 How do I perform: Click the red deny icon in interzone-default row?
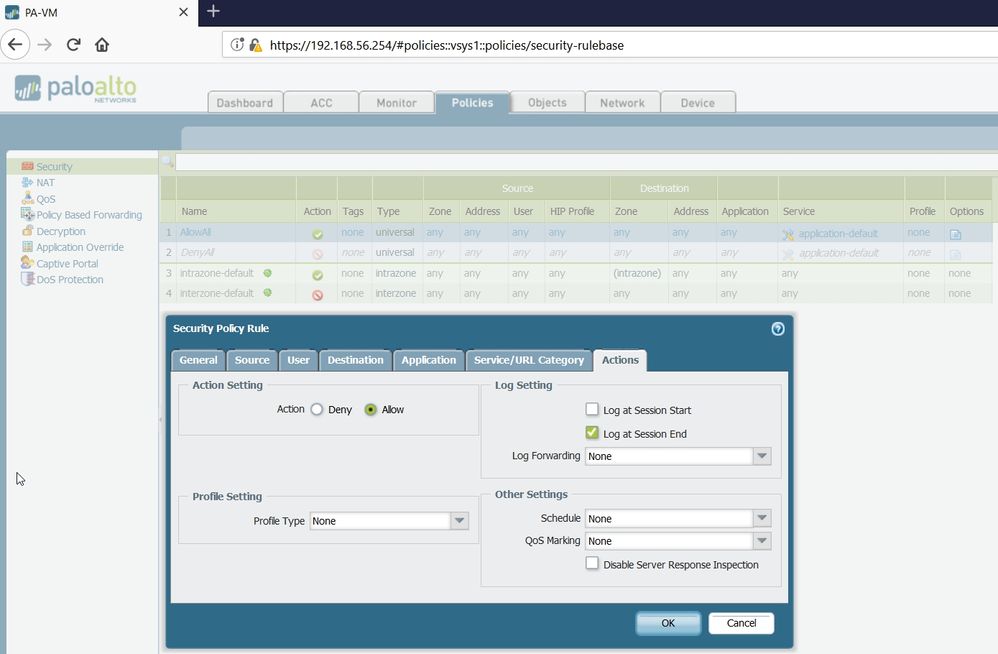(317, 295)
